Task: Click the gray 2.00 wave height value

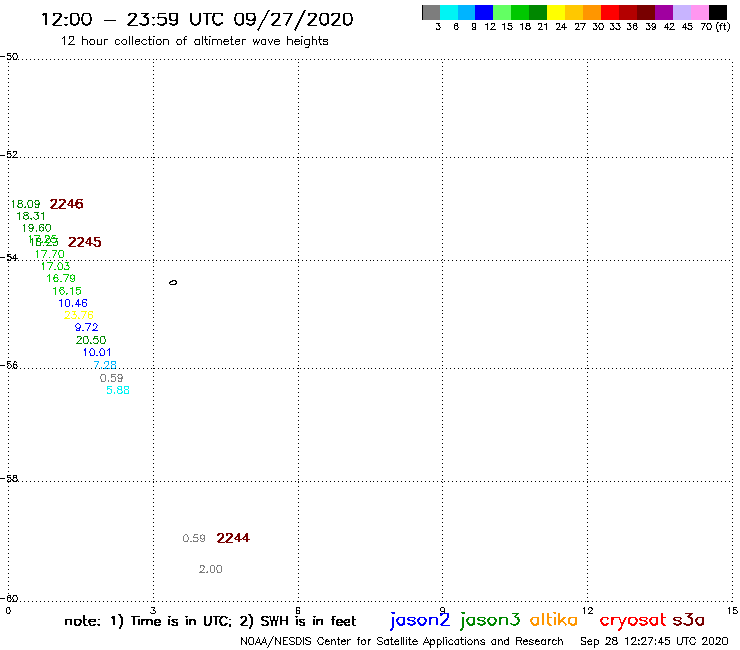Action: pyautogui.click(x=210, y=569)
